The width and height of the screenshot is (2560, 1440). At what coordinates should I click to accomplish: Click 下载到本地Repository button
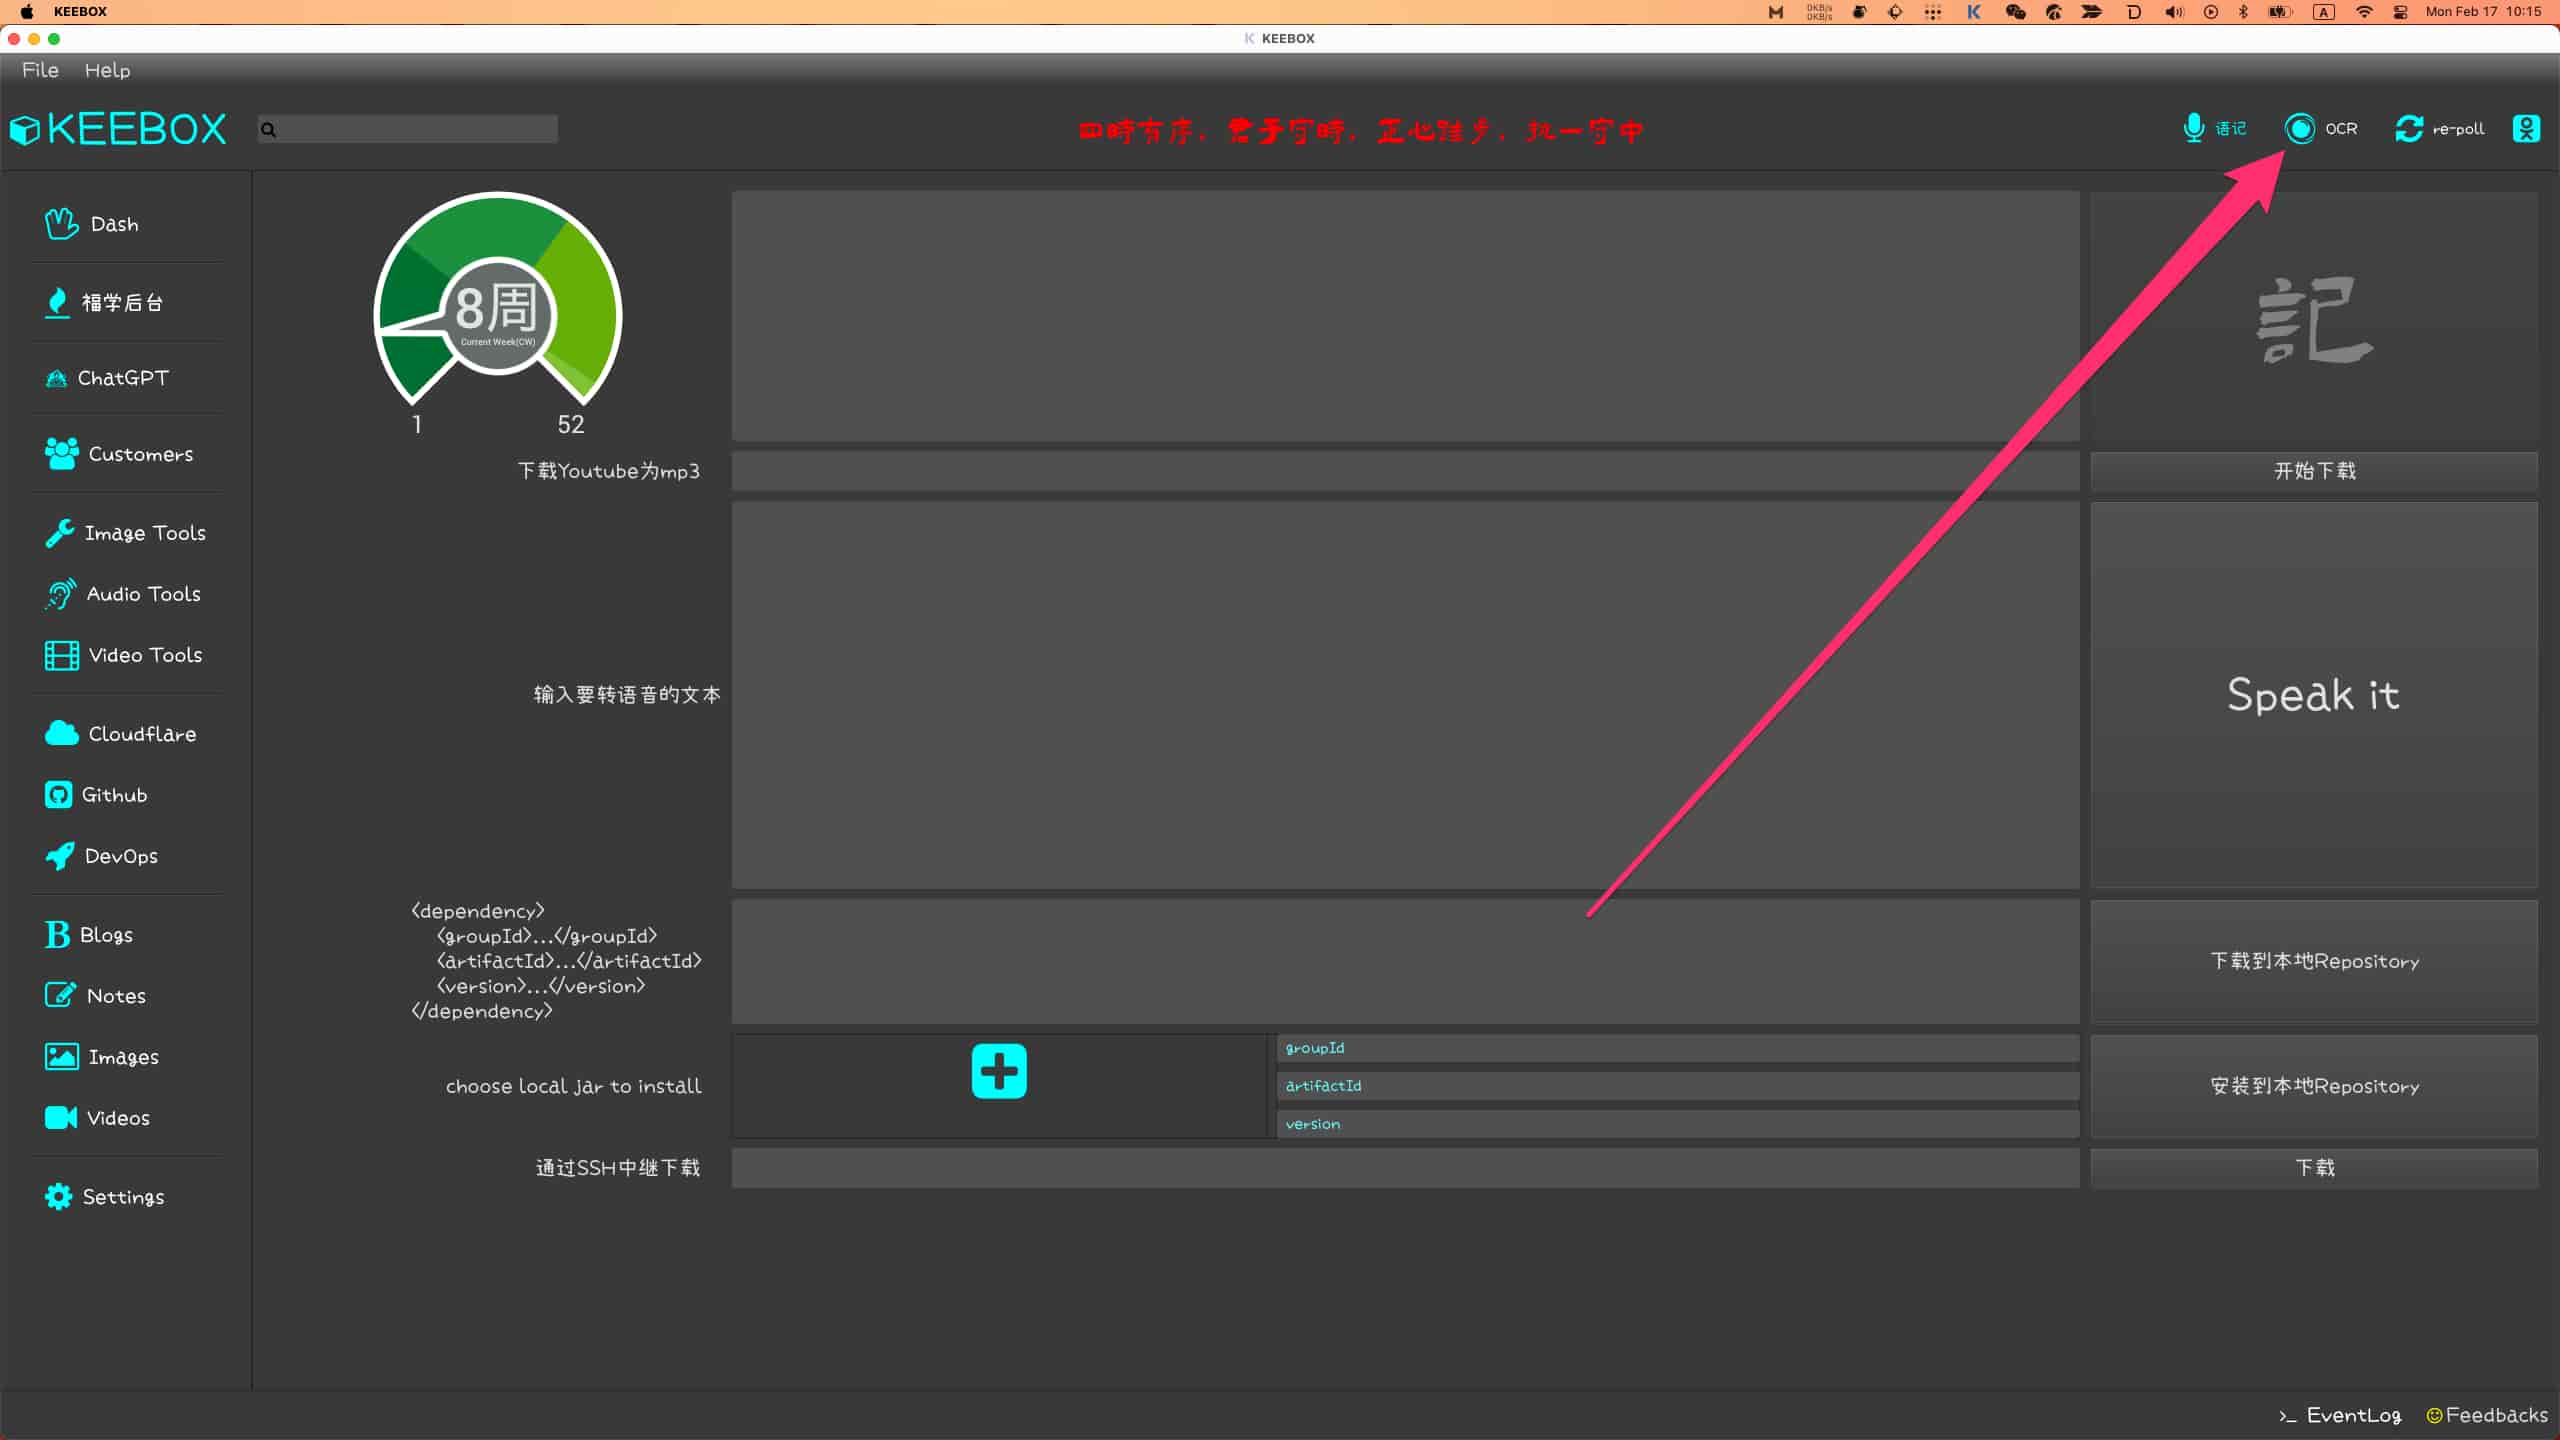pyautogui.click(x=2314, y=961)
